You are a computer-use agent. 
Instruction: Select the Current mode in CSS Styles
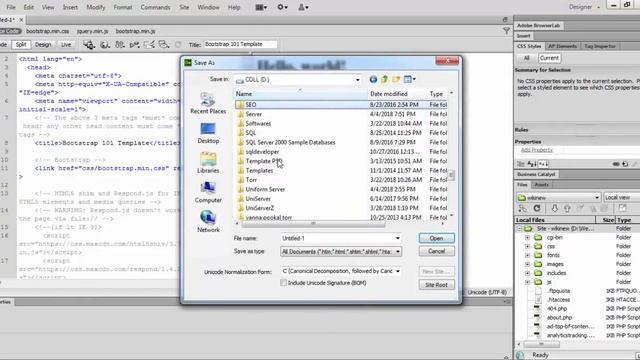[x=549, y=58]
